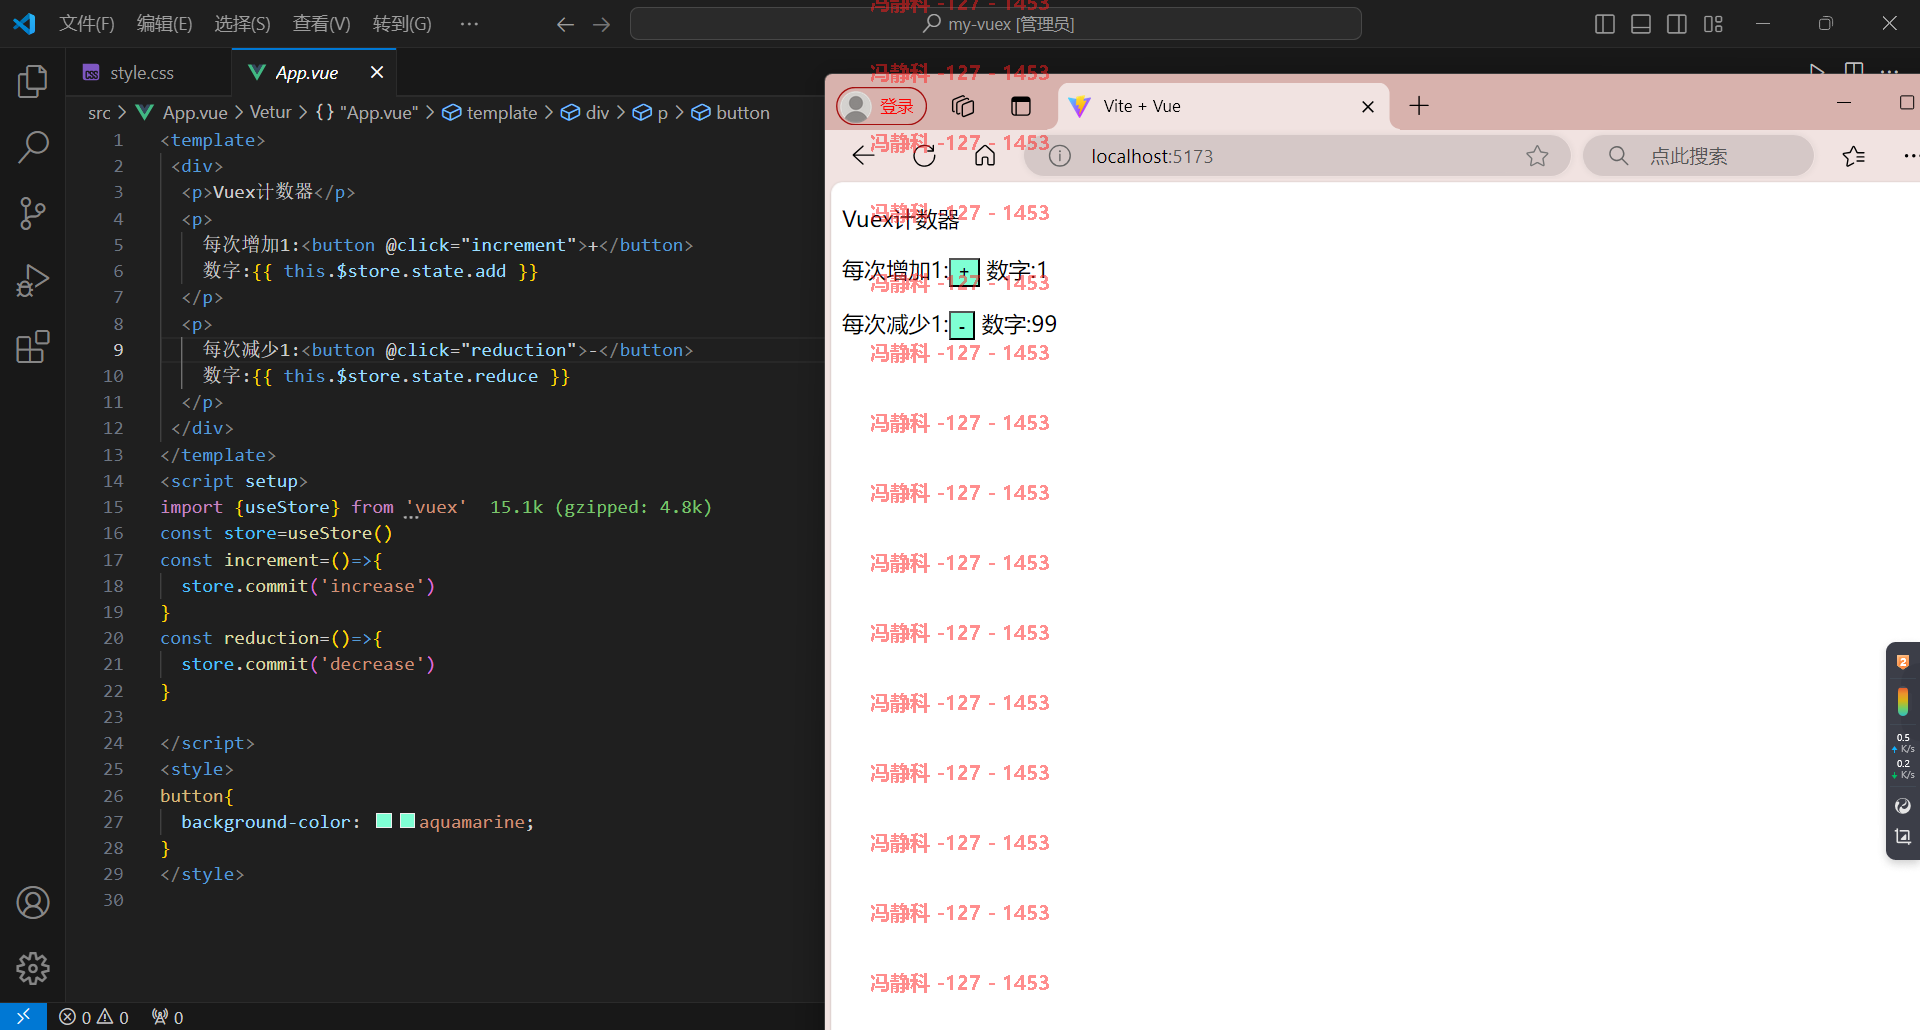
Task: Open customize layout icon
Action: 1713,24
